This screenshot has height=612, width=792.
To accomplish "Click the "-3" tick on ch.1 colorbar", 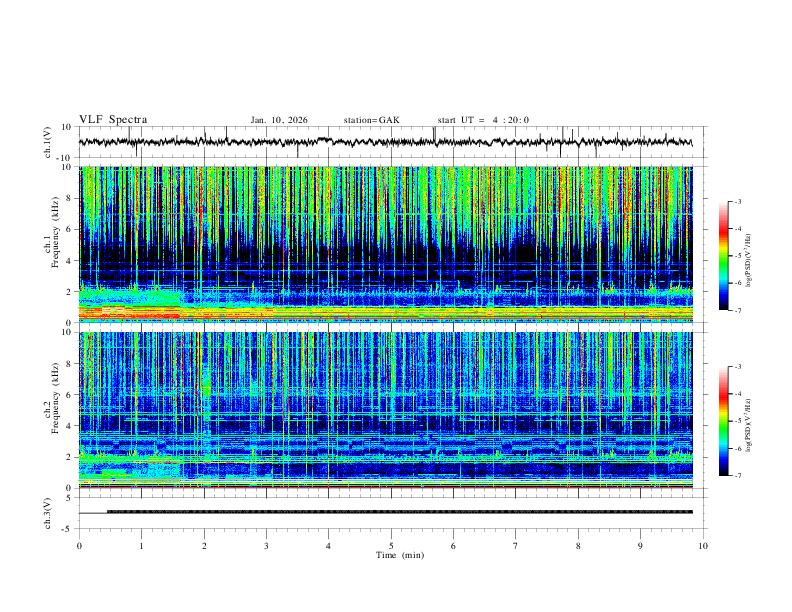I will [x=737, y=201].
